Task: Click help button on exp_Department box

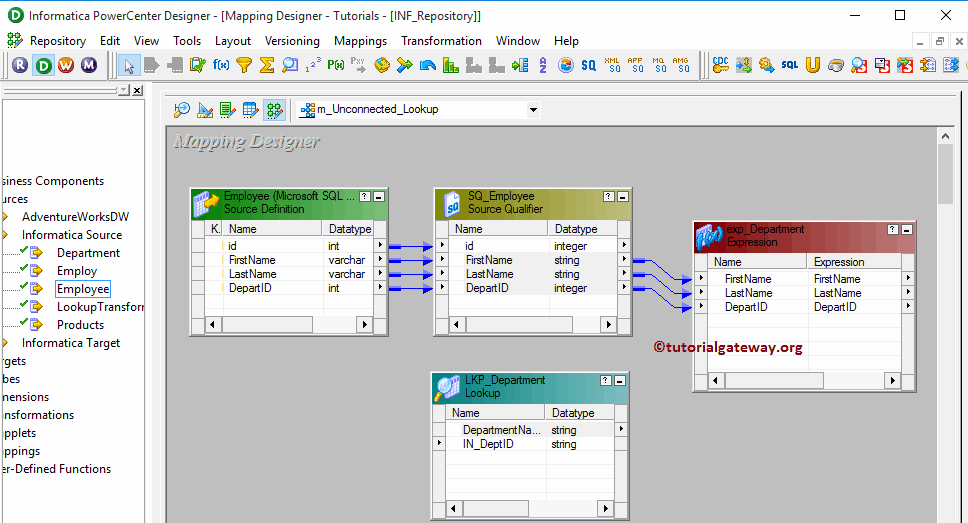Action: click(x=893, y=229)
